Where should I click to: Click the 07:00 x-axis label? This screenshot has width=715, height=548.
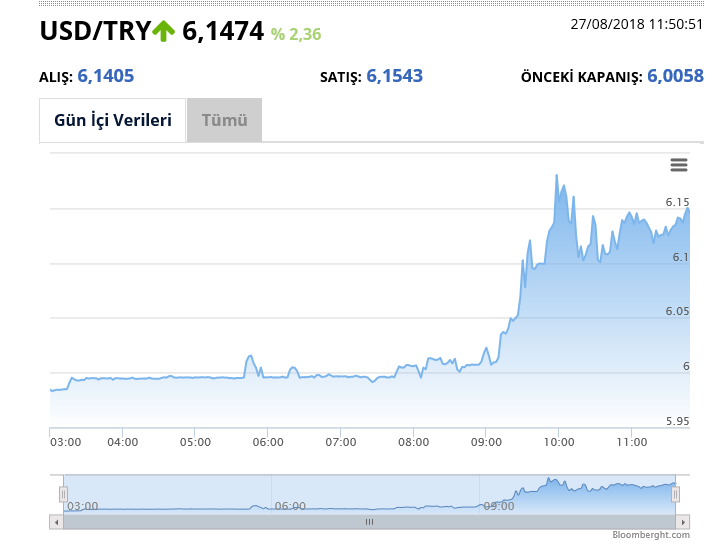341,442
